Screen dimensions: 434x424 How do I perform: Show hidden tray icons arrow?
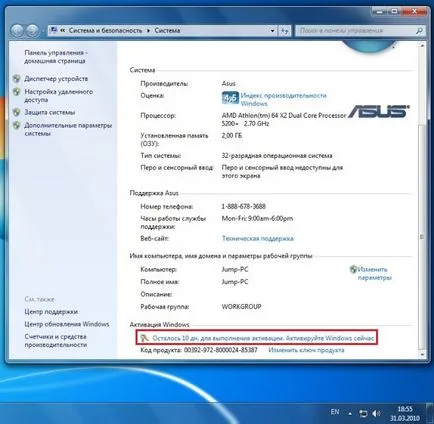coord(350,414)
